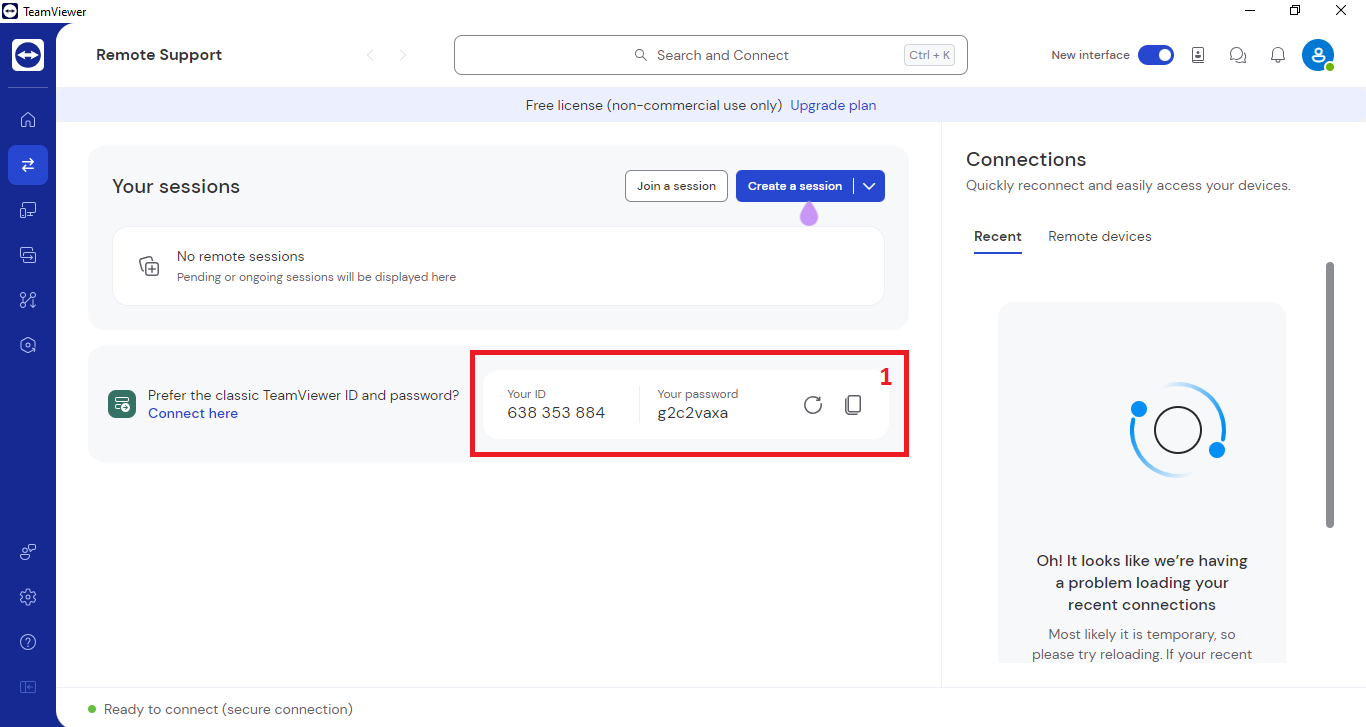Screen dimensions: 1366x727
Task: Click the green classic connect icon
Action: tap(122, 404)
